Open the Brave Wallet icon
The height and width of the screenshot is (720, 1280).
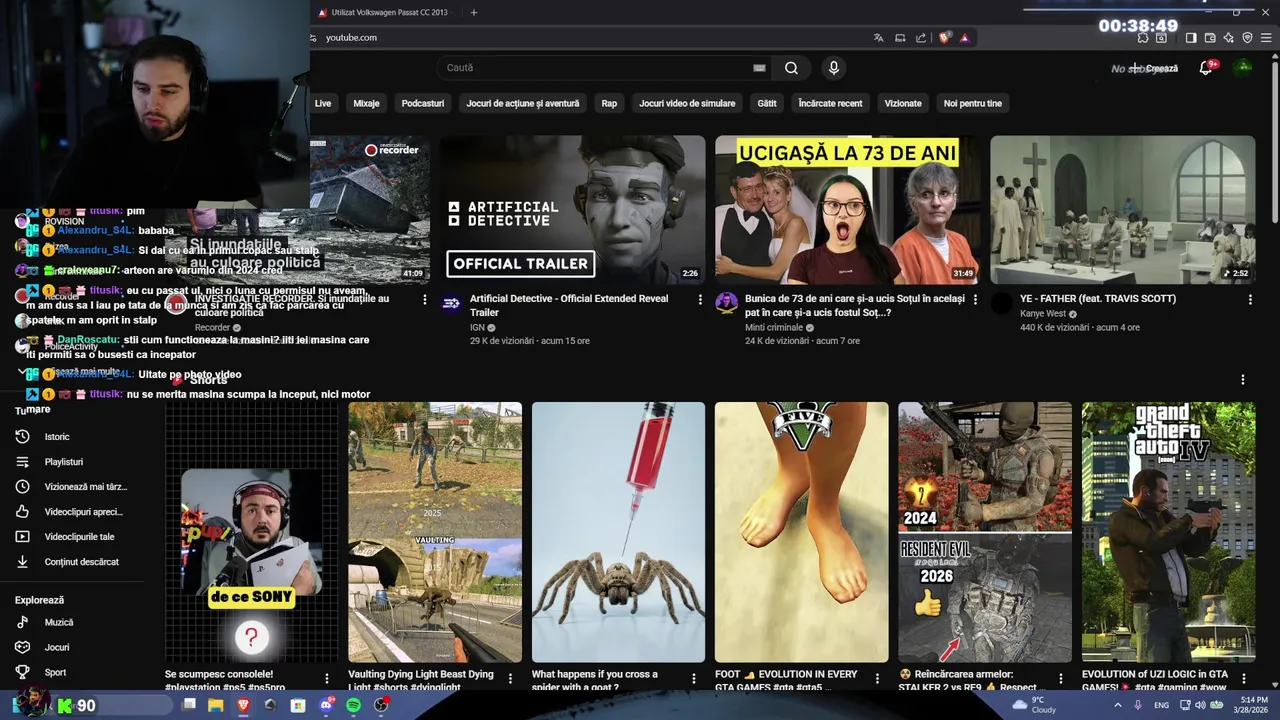1210,38
